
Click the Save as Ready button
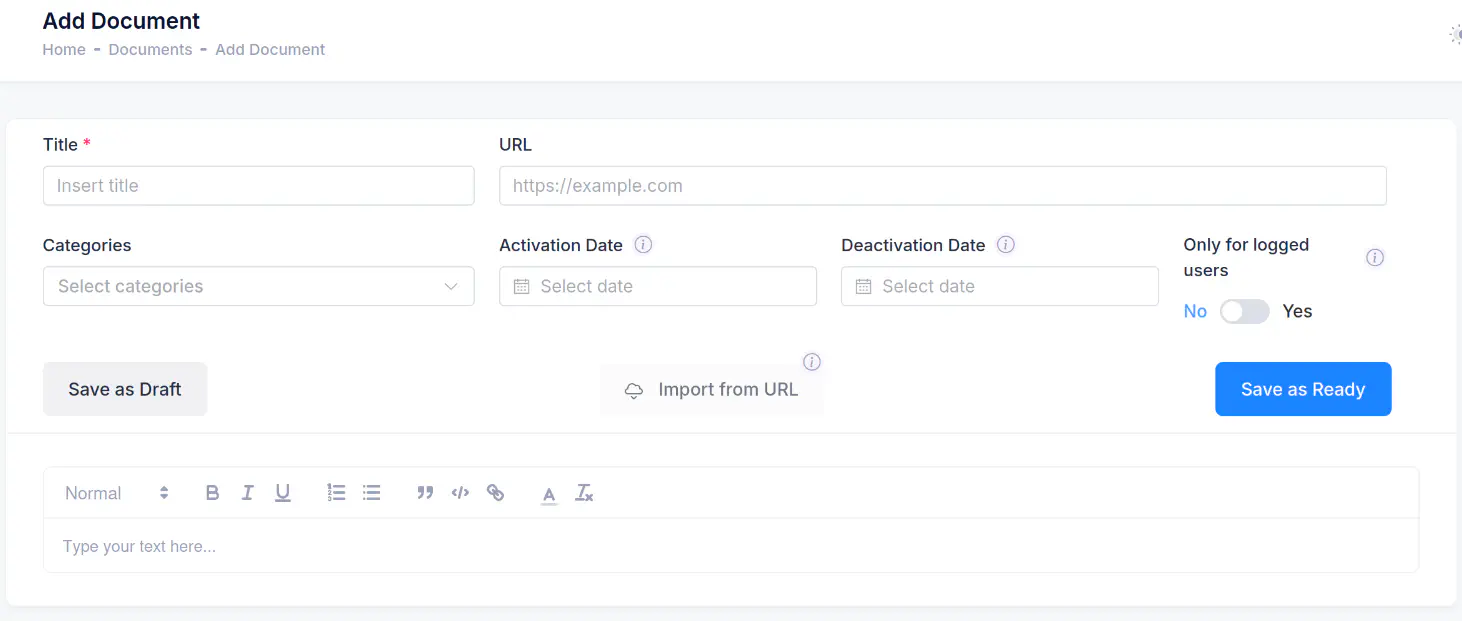pyautogui.click(x=1302, y=389)
